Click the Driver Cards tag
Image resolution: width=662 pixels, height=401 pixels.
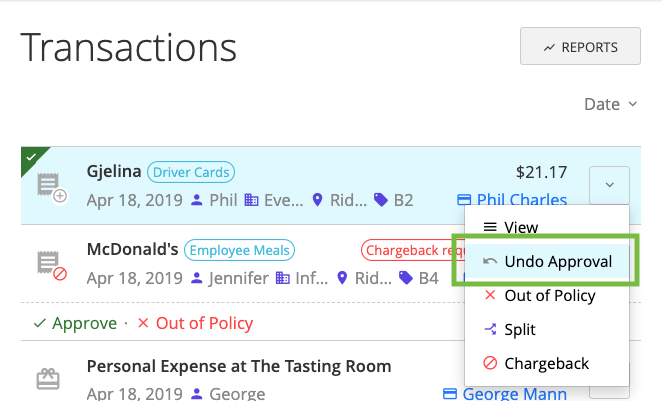(191, 172)
